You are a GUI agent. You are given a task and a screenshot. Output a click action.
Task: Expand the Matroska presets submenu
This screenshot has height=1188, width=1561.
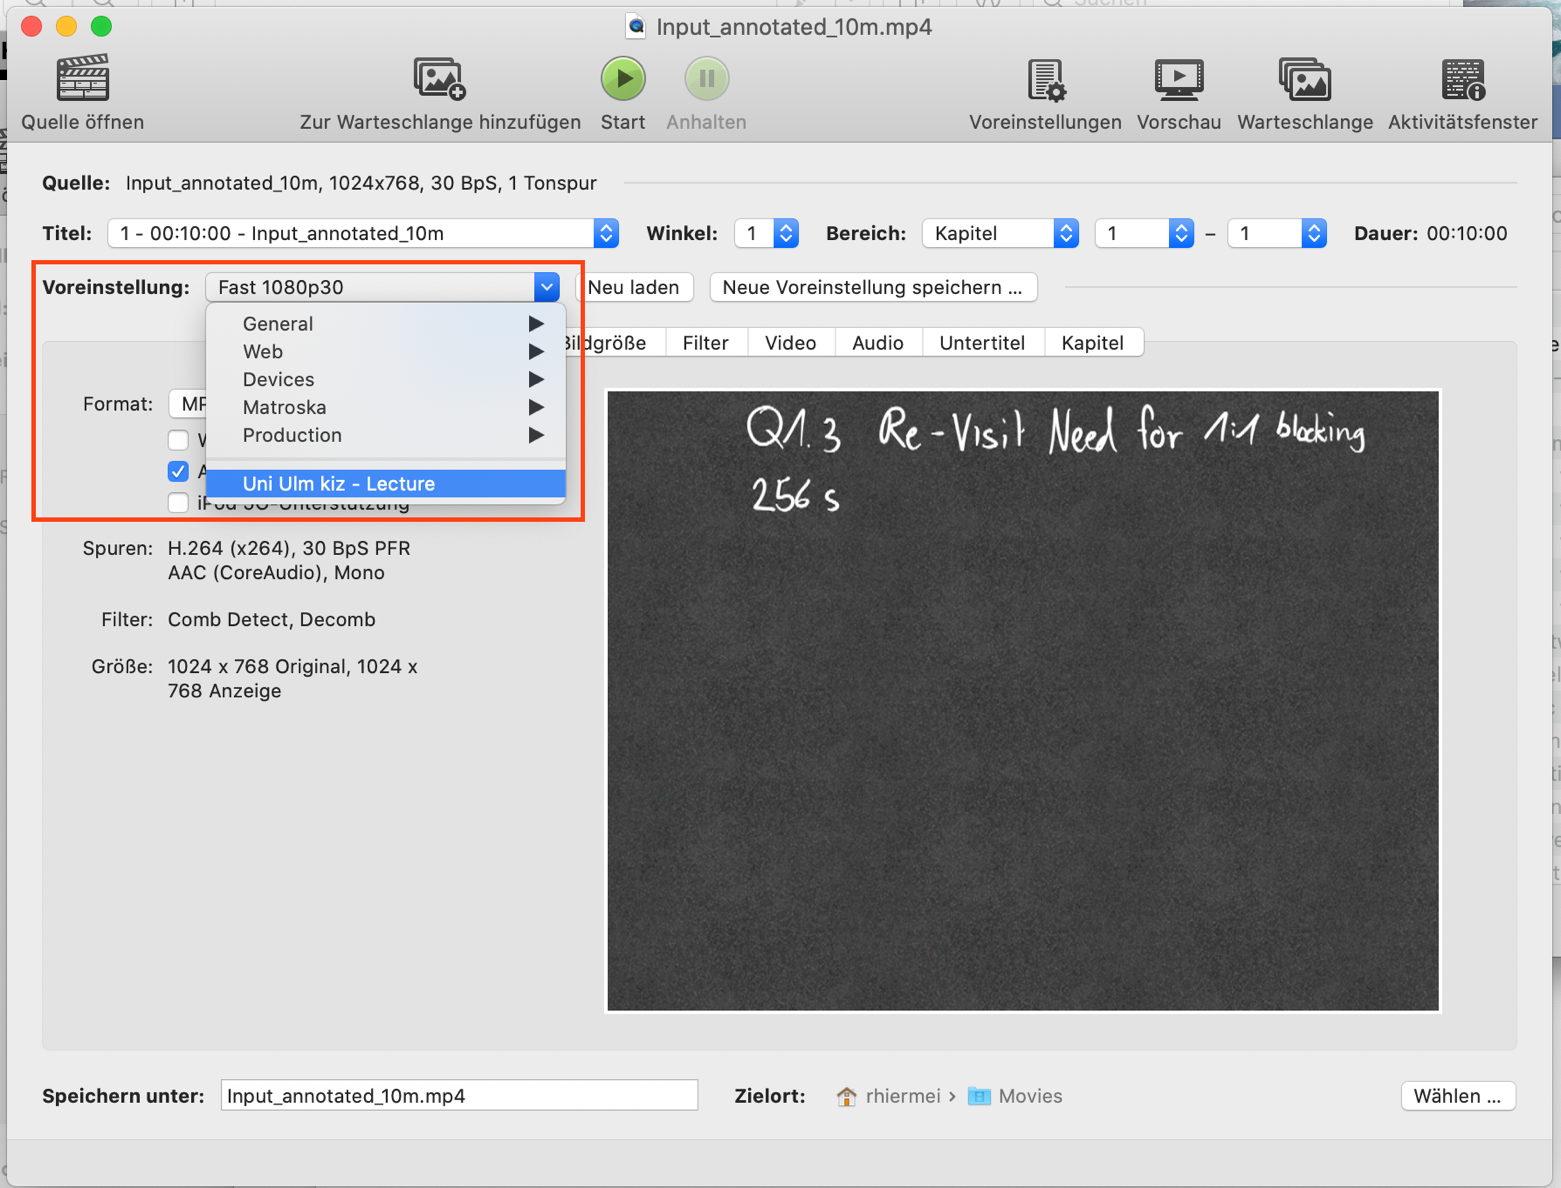tap(386, 408)
